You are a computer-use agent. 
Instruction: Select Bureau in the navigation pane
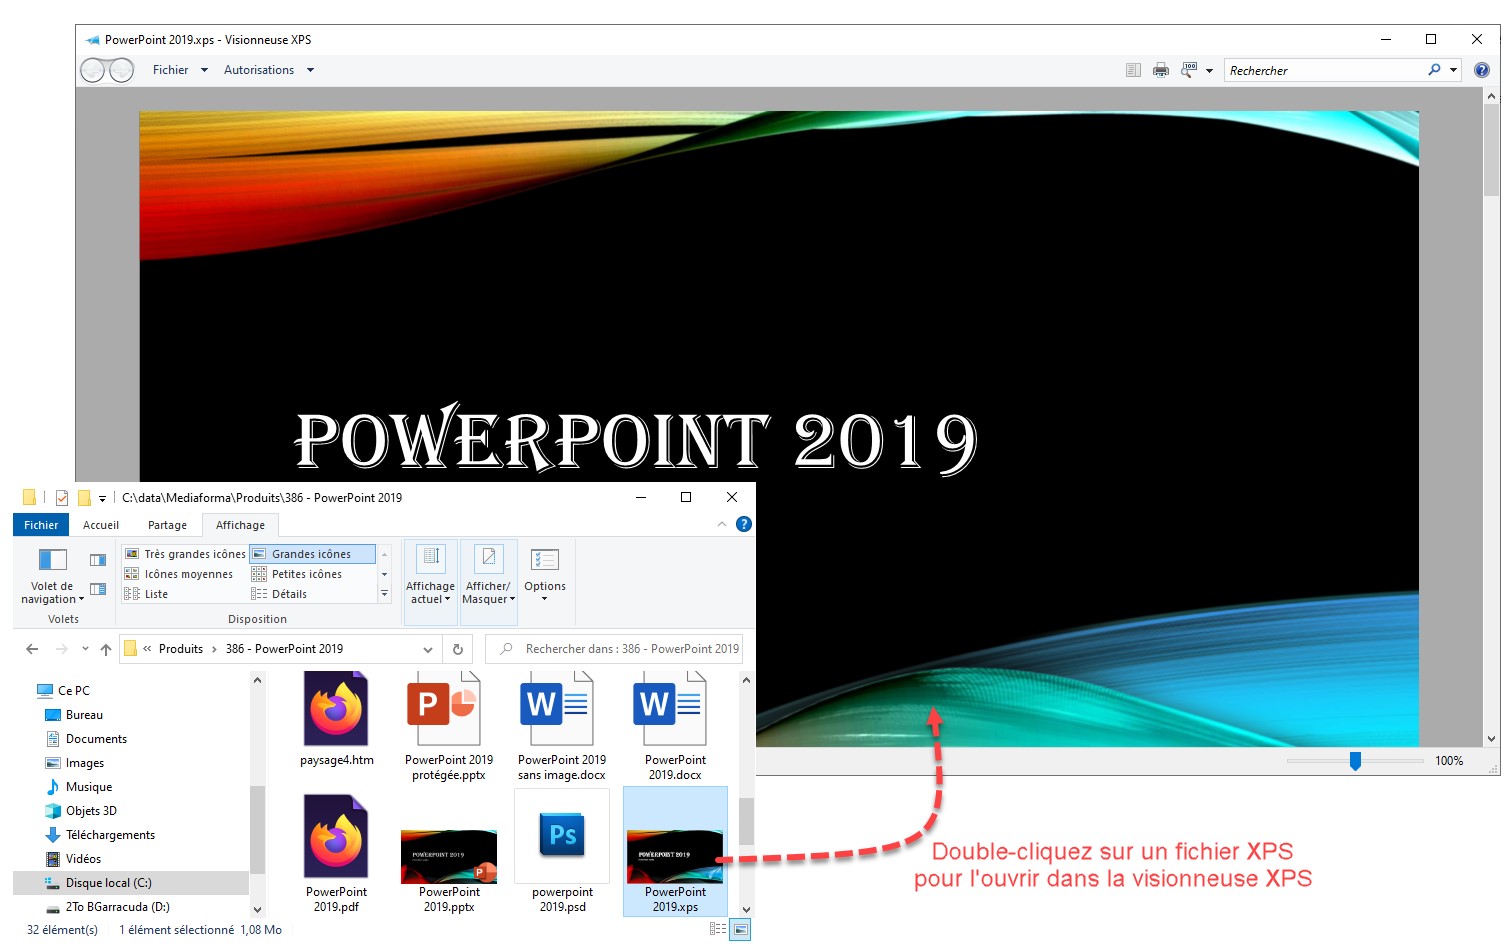click(x=74, y=715)
